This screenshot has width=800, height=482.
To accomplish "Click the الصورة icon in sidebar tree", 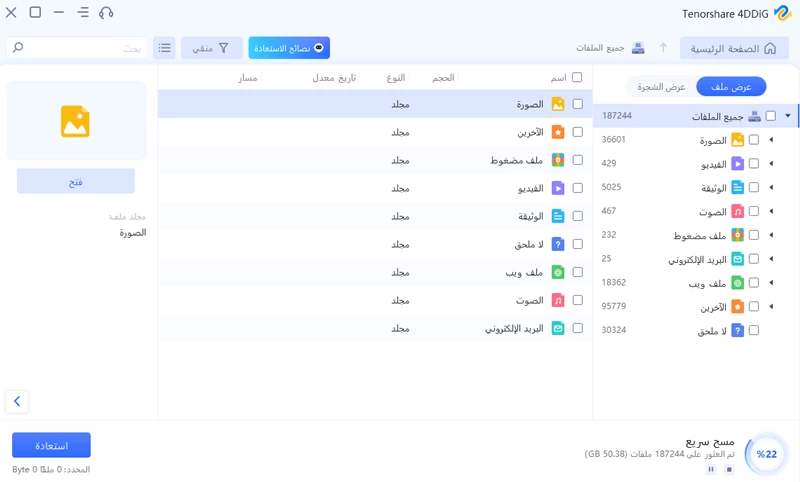I will point(738,140).
